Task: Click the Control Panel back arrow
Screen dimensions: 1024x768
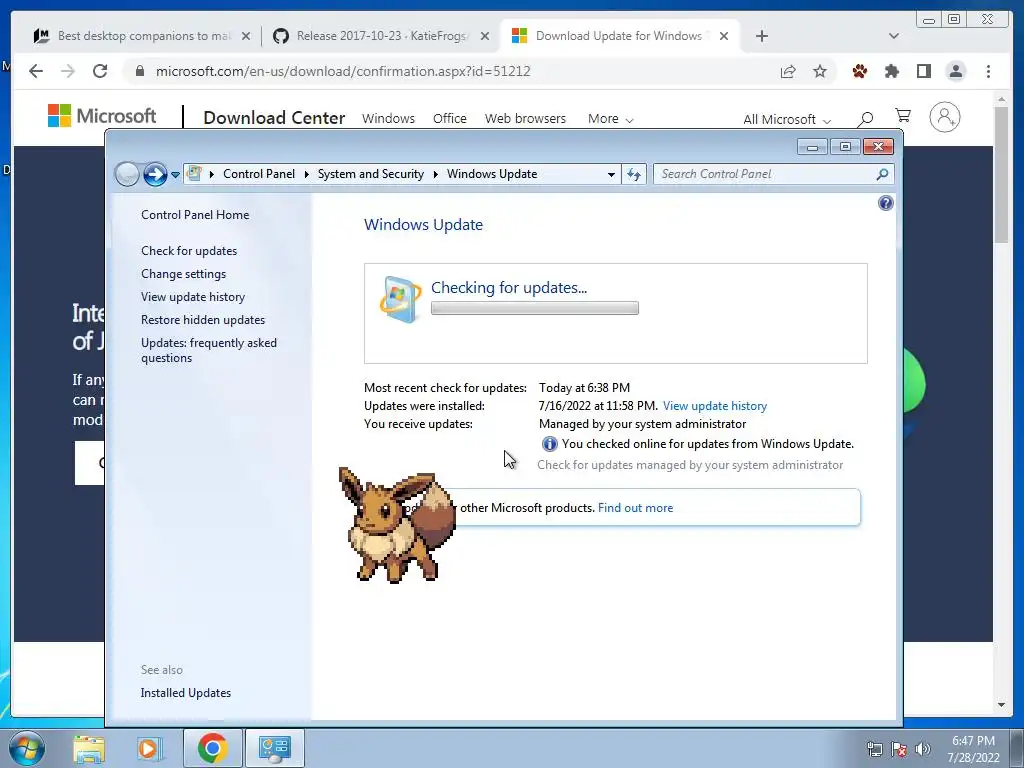Action: (x=127, y=174)
